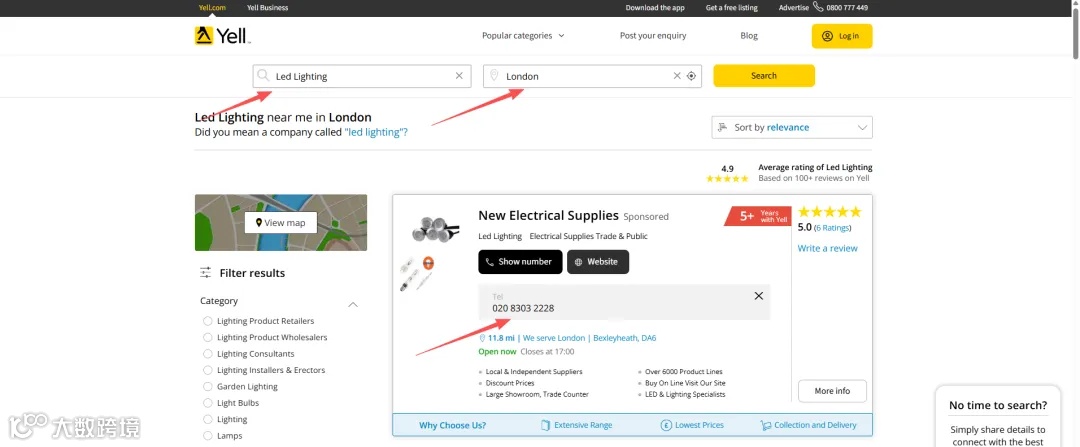The height and width of the screenshot is (447, 1080).
Task: Click Collection and Delivery cart icon
Action: (765, 425)
